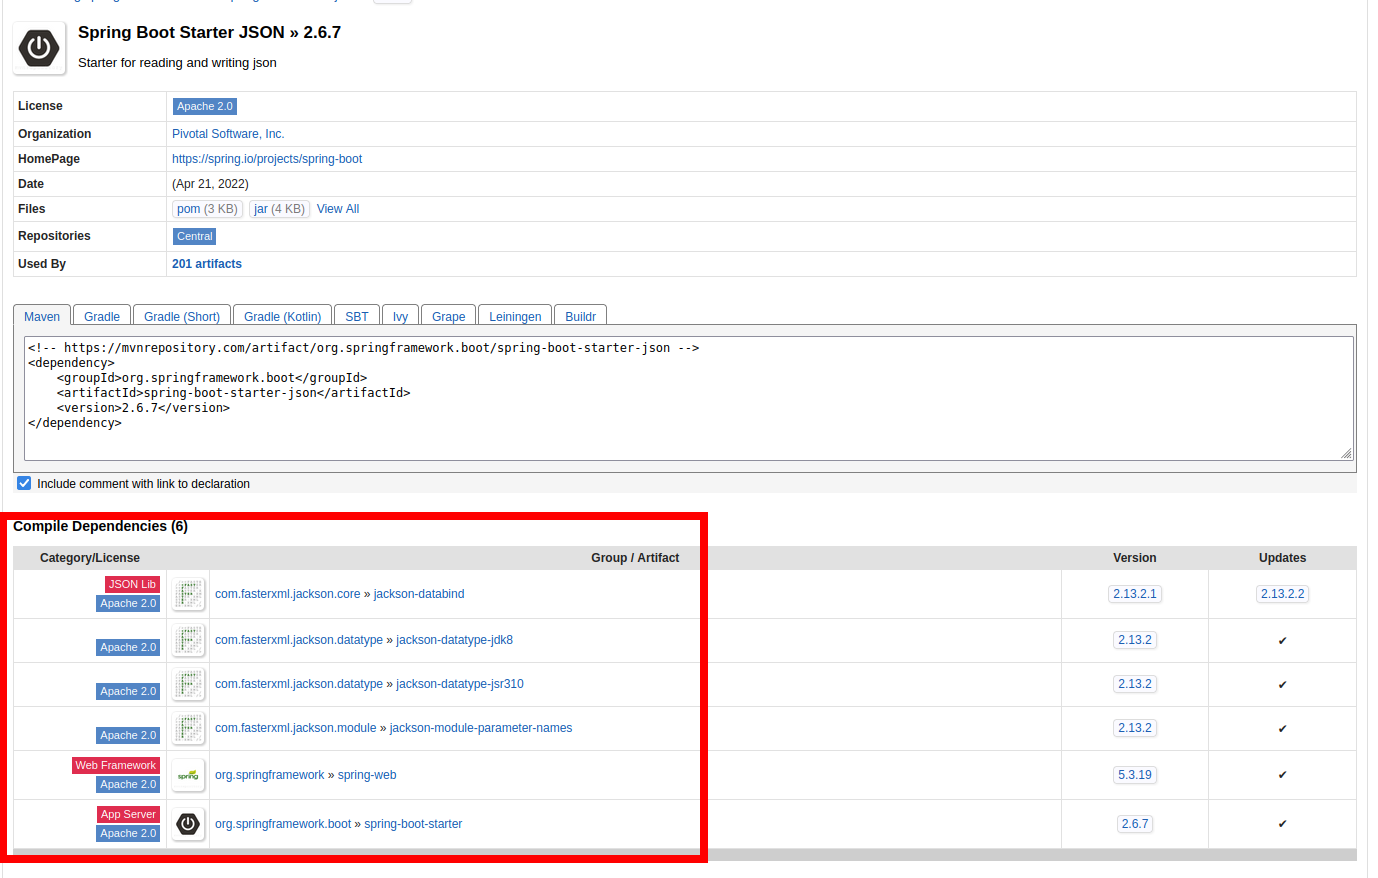Switch to the Gradle tab
Viewport: 1378px width, 878px height.
tap(102, 316)
